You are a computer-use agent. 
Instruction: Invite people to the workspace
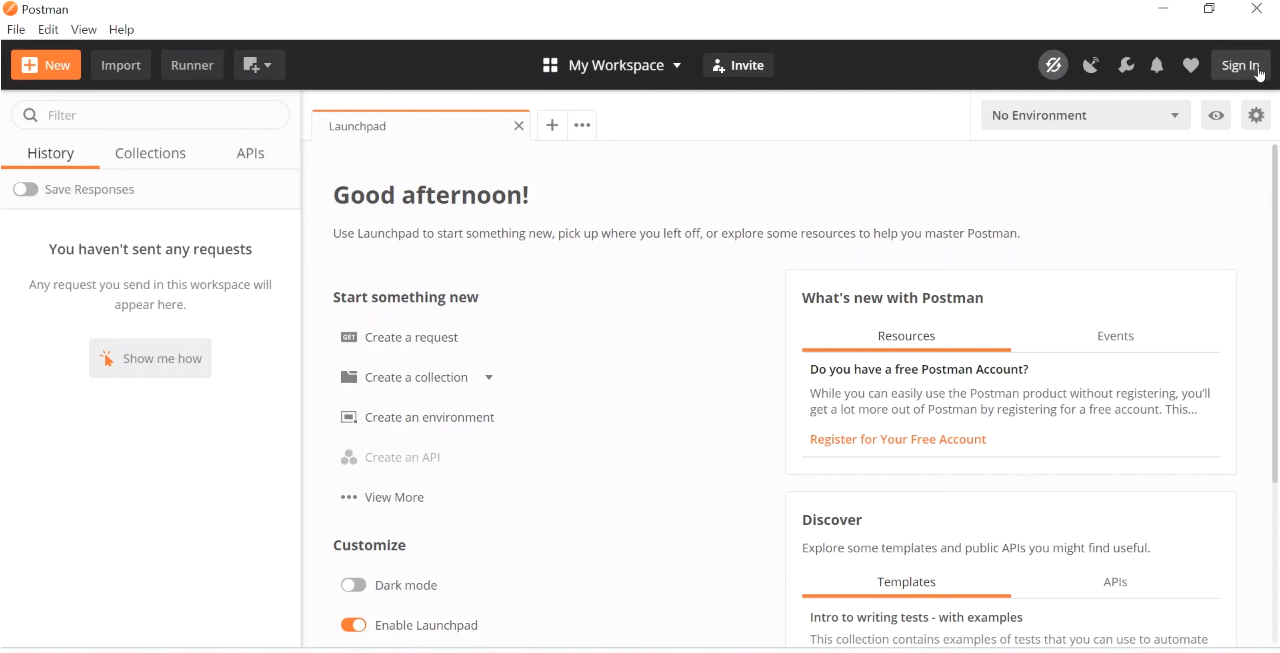click(x=738, y=65)
